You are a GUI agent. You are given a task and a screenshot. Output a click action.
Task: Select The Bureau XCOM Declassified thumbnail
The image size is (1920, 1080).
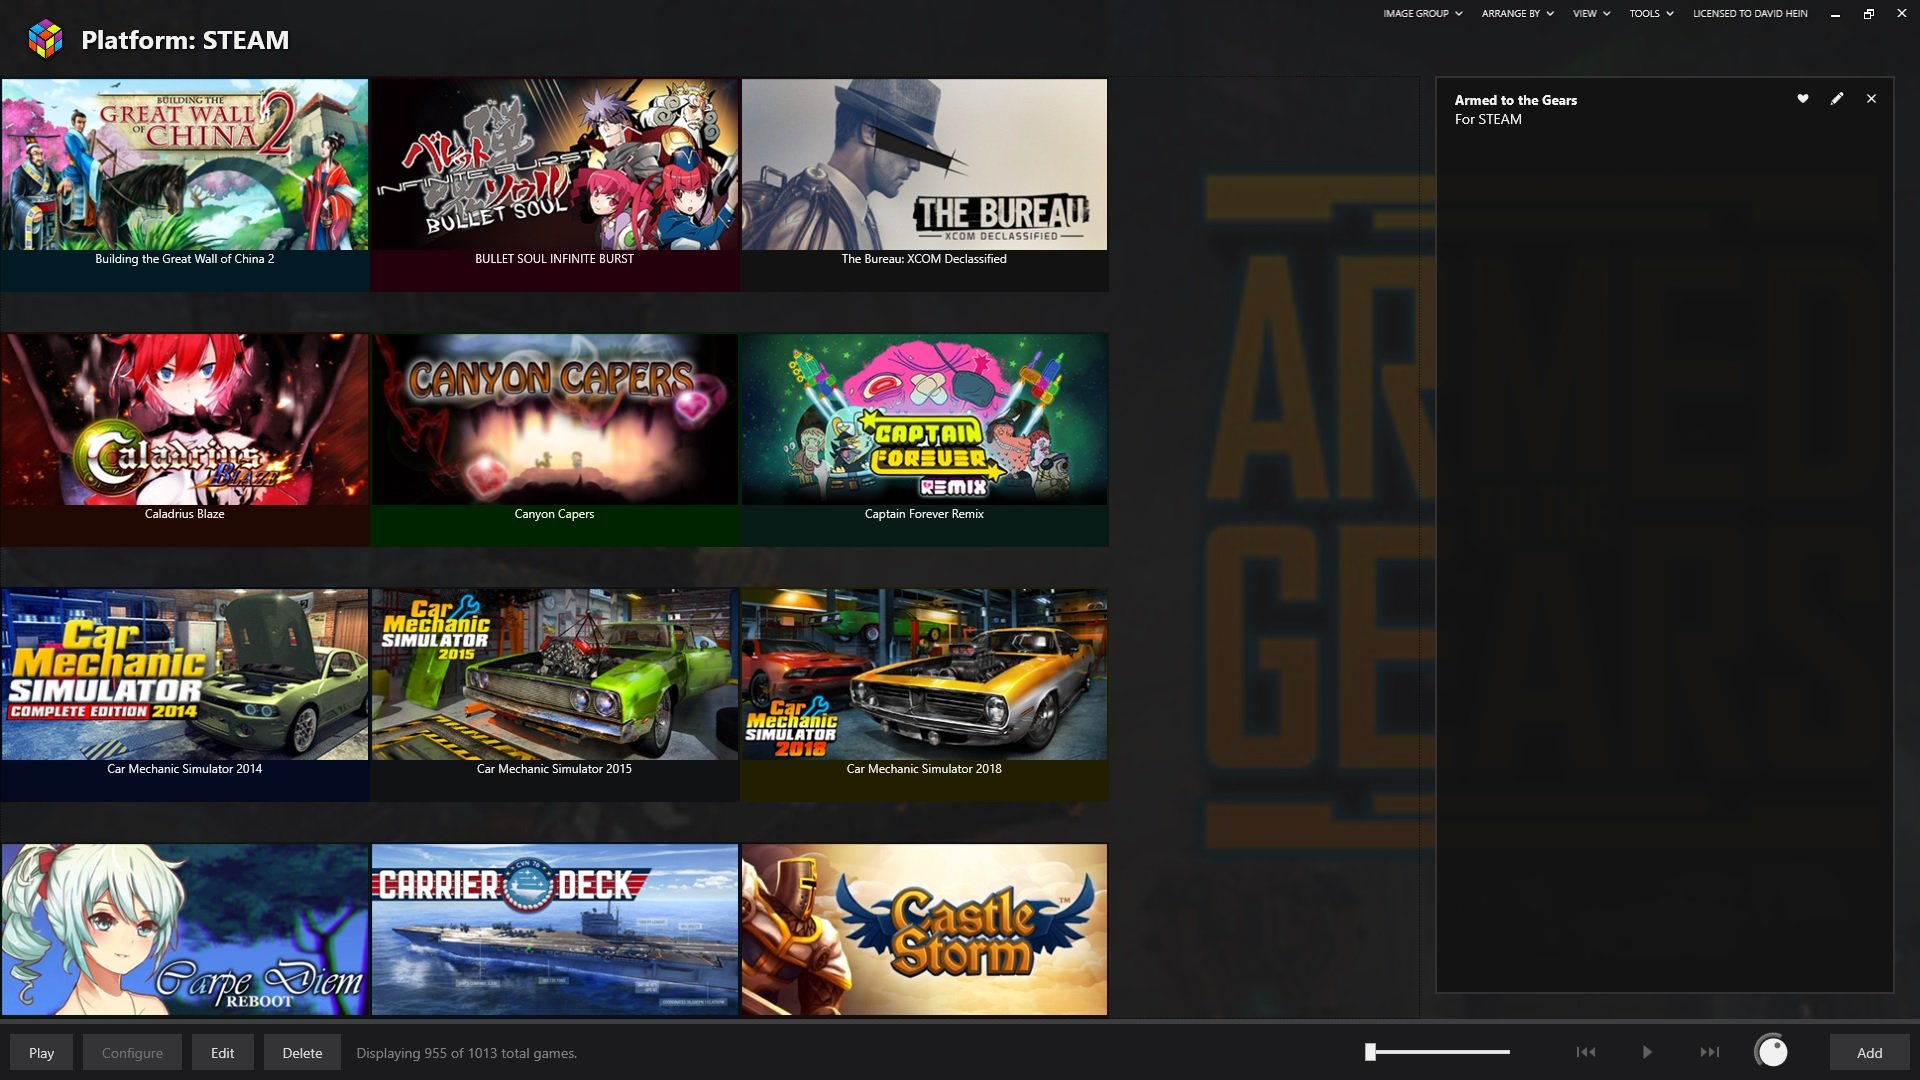coord(924,165)
